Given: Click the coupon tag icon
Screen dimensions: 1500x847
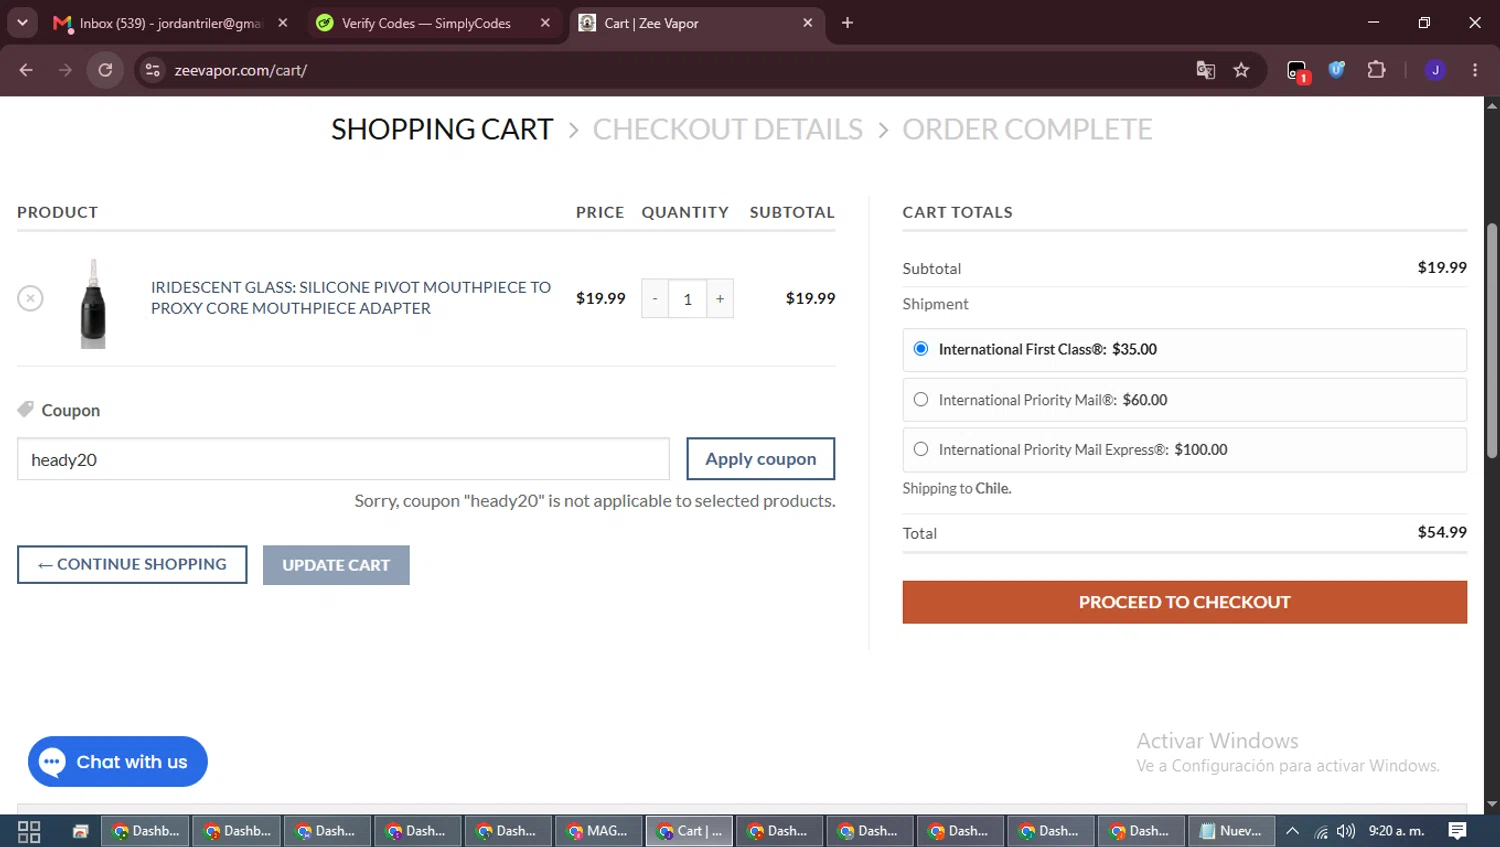Looking at the screenshot, I should [x=26, y=409].
